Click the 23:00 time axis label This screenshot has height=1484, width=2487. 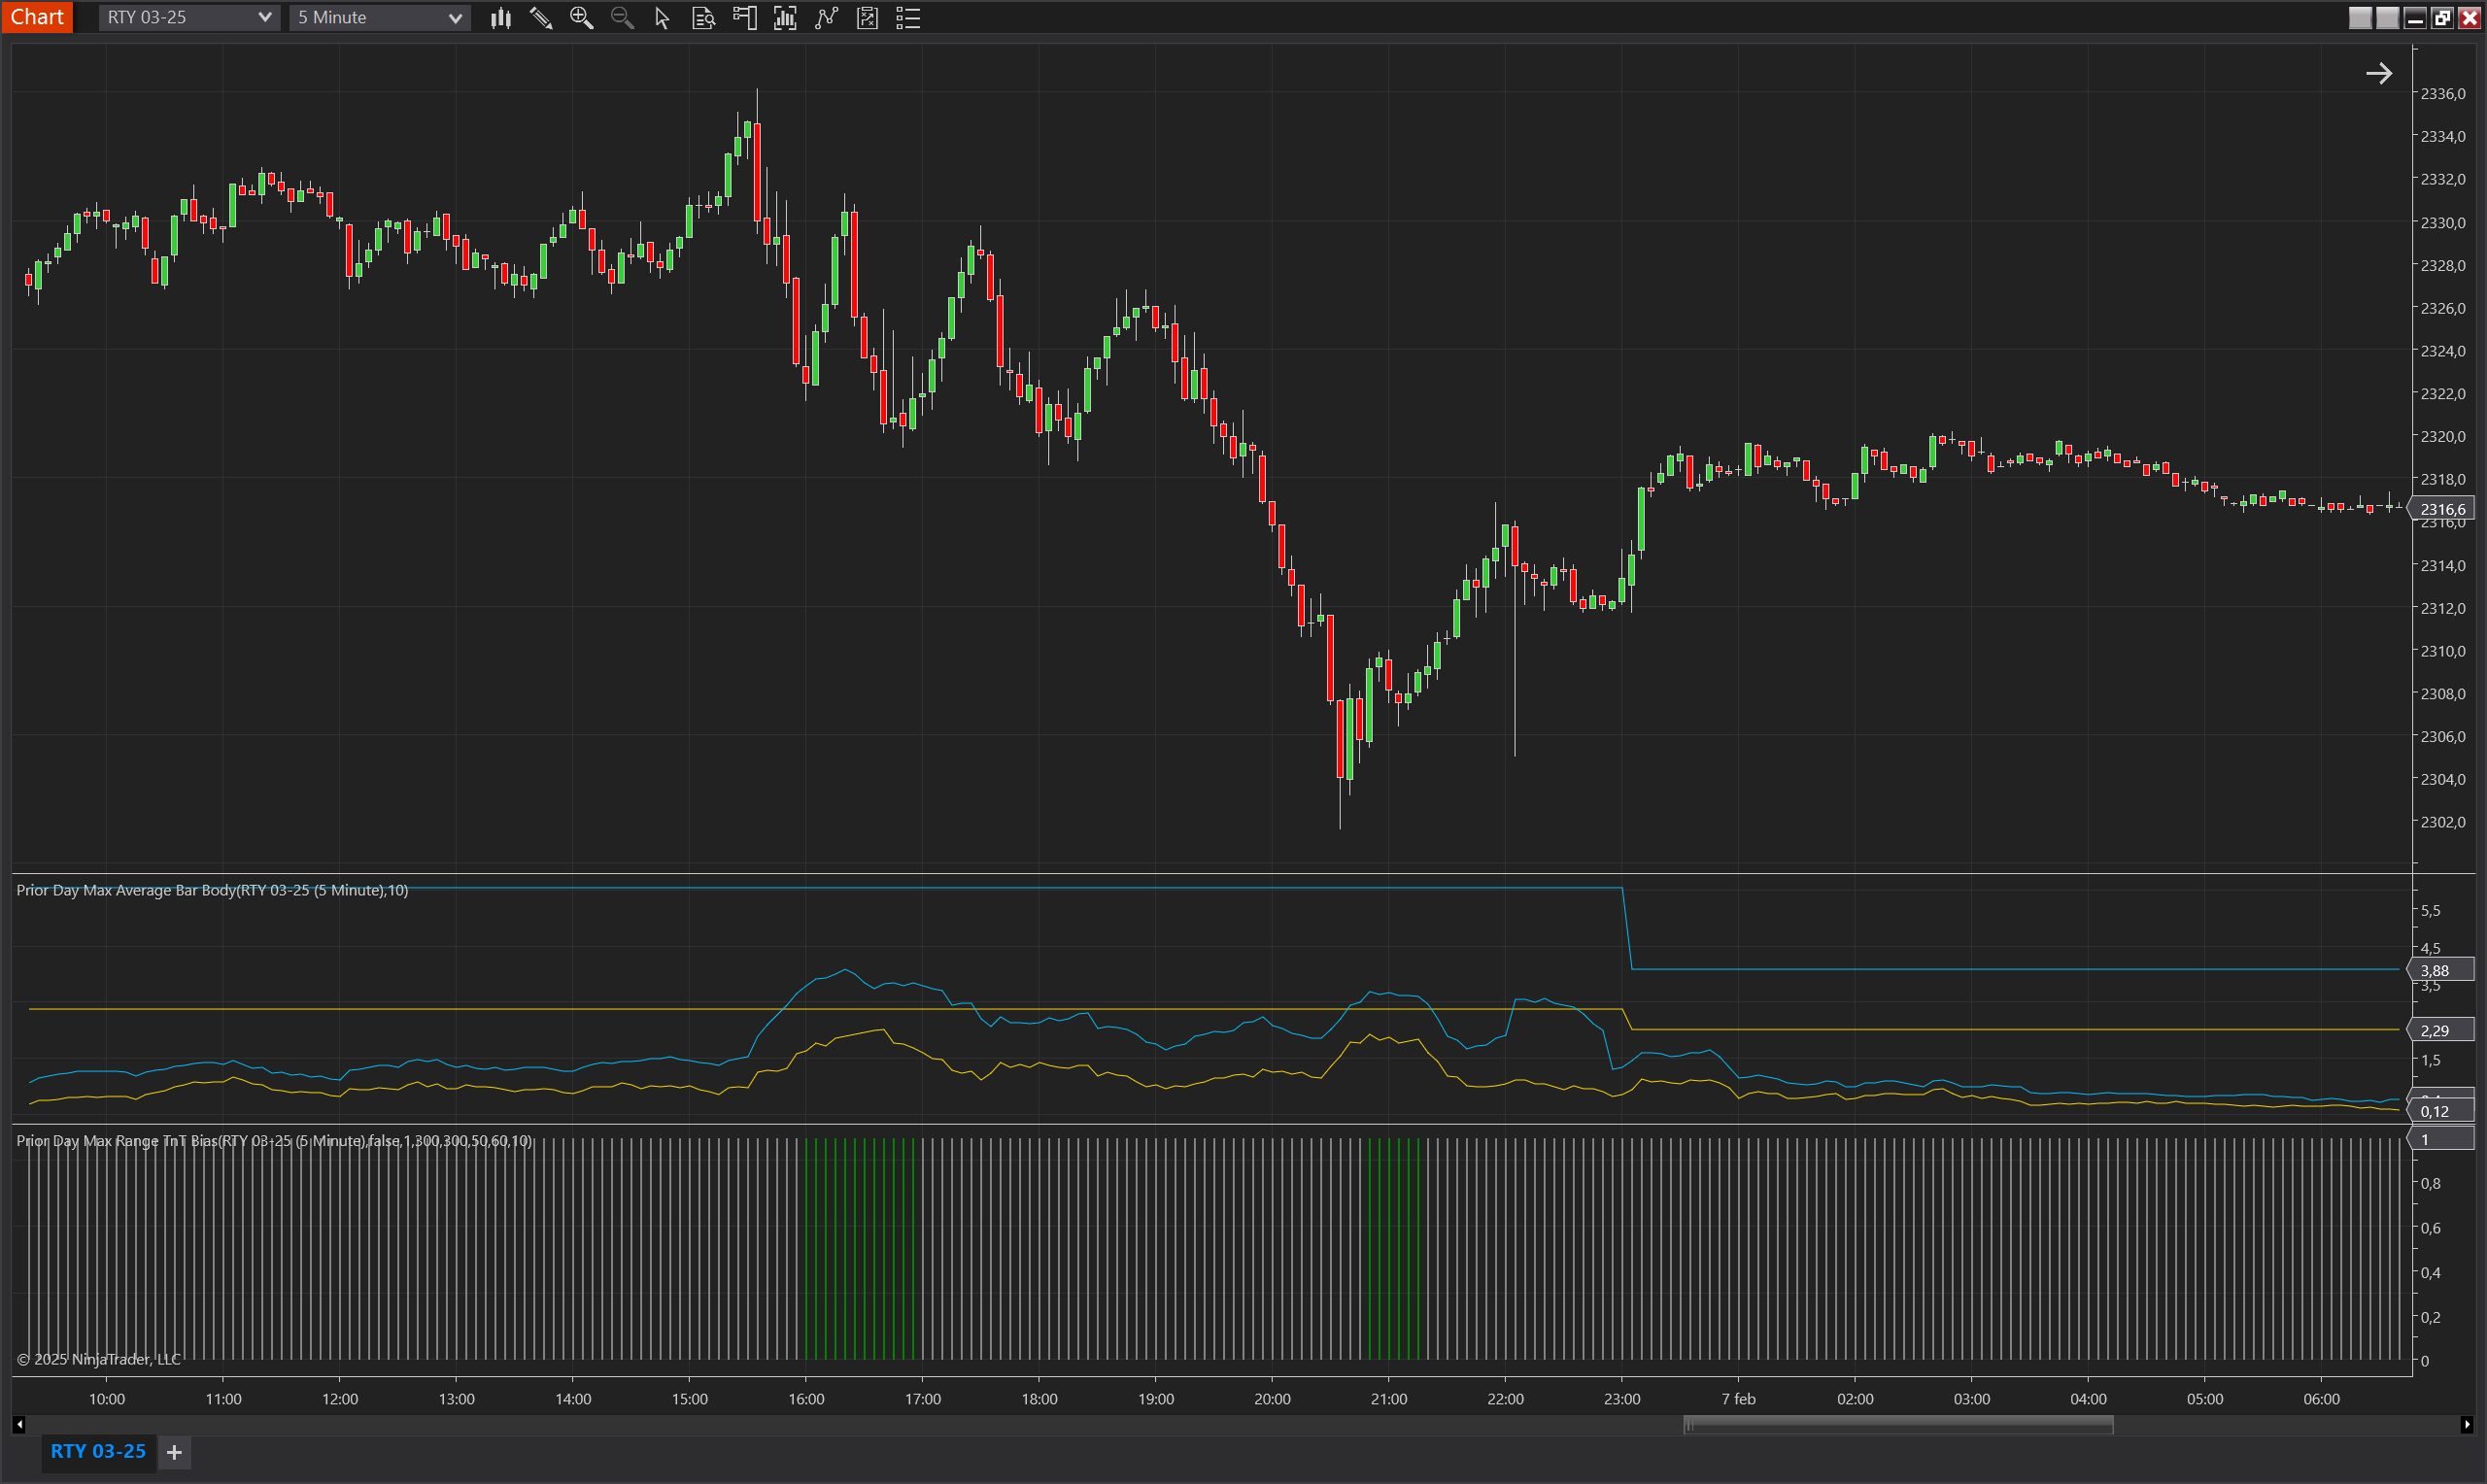(1622, 1399)
